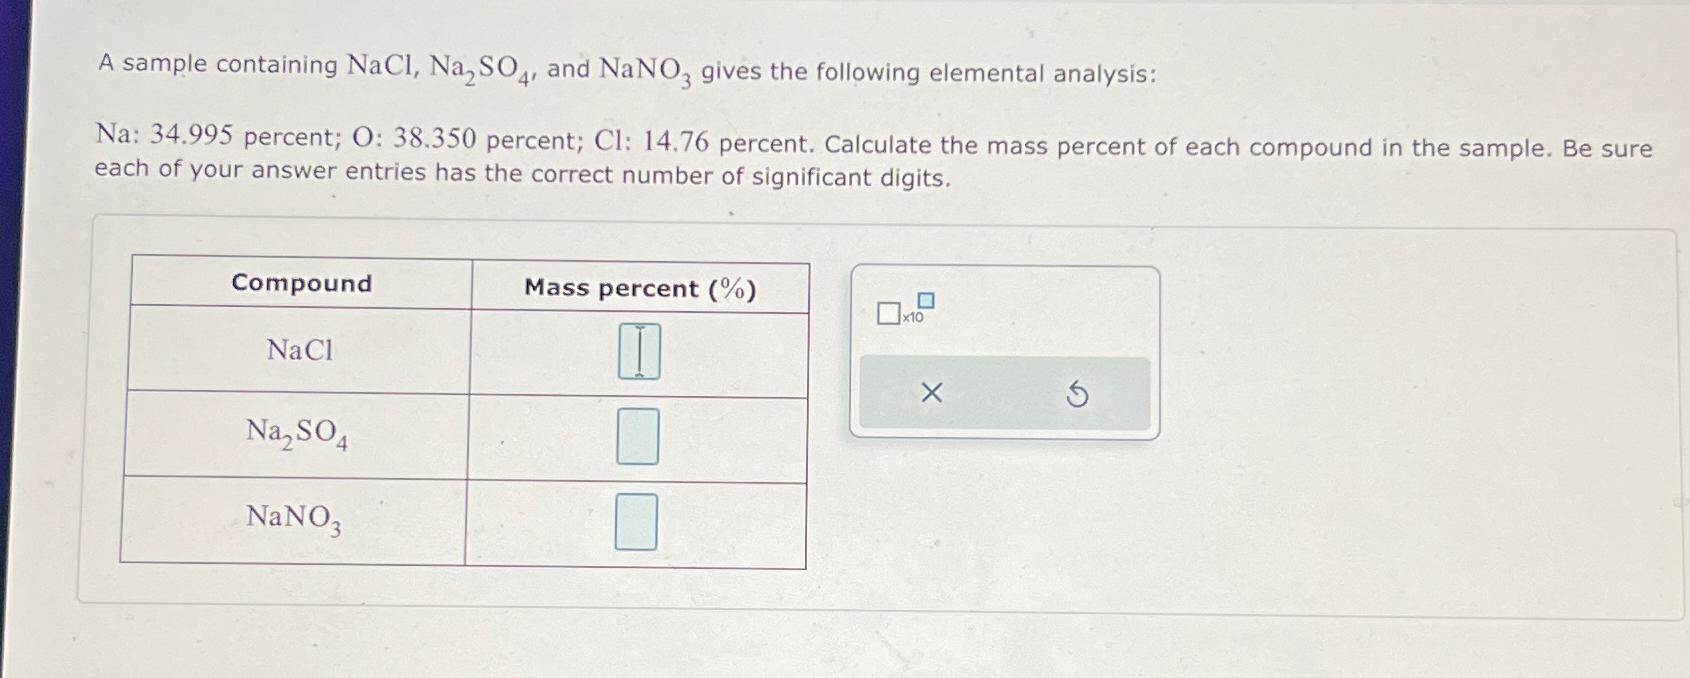Click the Na2SO4 answer entry box
This screenshot has height=678, width=1690.
pos(639,435)
